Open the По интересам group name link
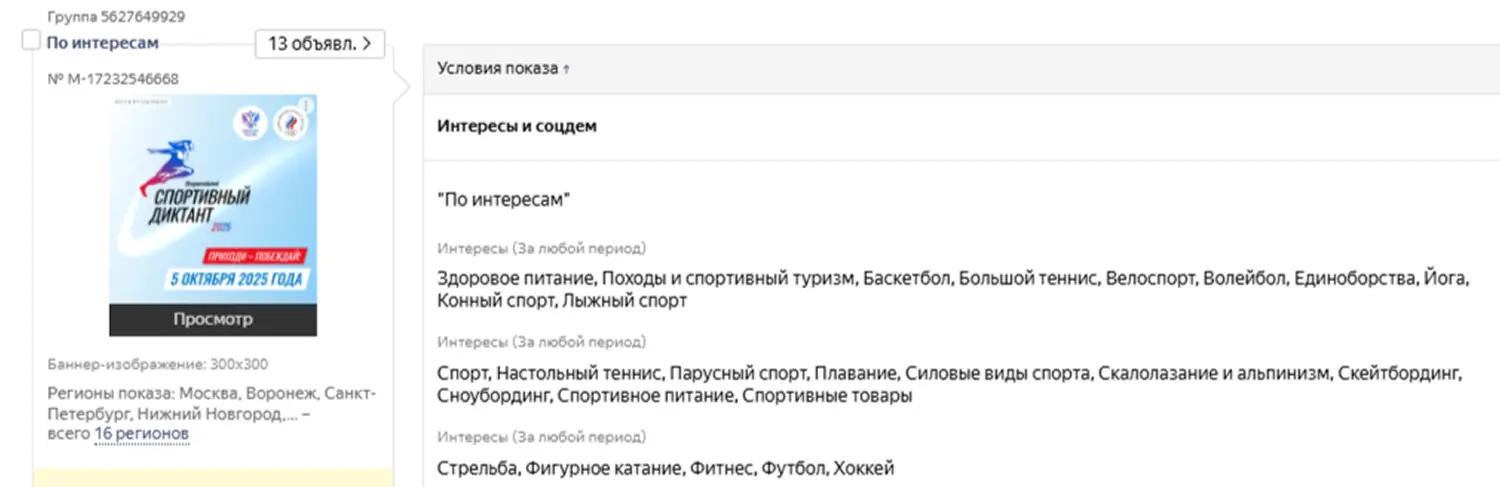The height and width of the screenshot is (487, 1500). [x=103, y=43]
